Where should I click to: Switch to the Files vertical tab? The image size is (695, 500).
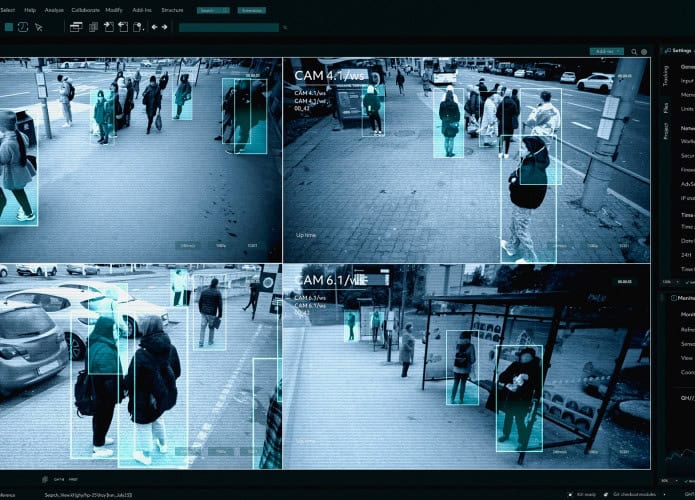coord(666,106)
